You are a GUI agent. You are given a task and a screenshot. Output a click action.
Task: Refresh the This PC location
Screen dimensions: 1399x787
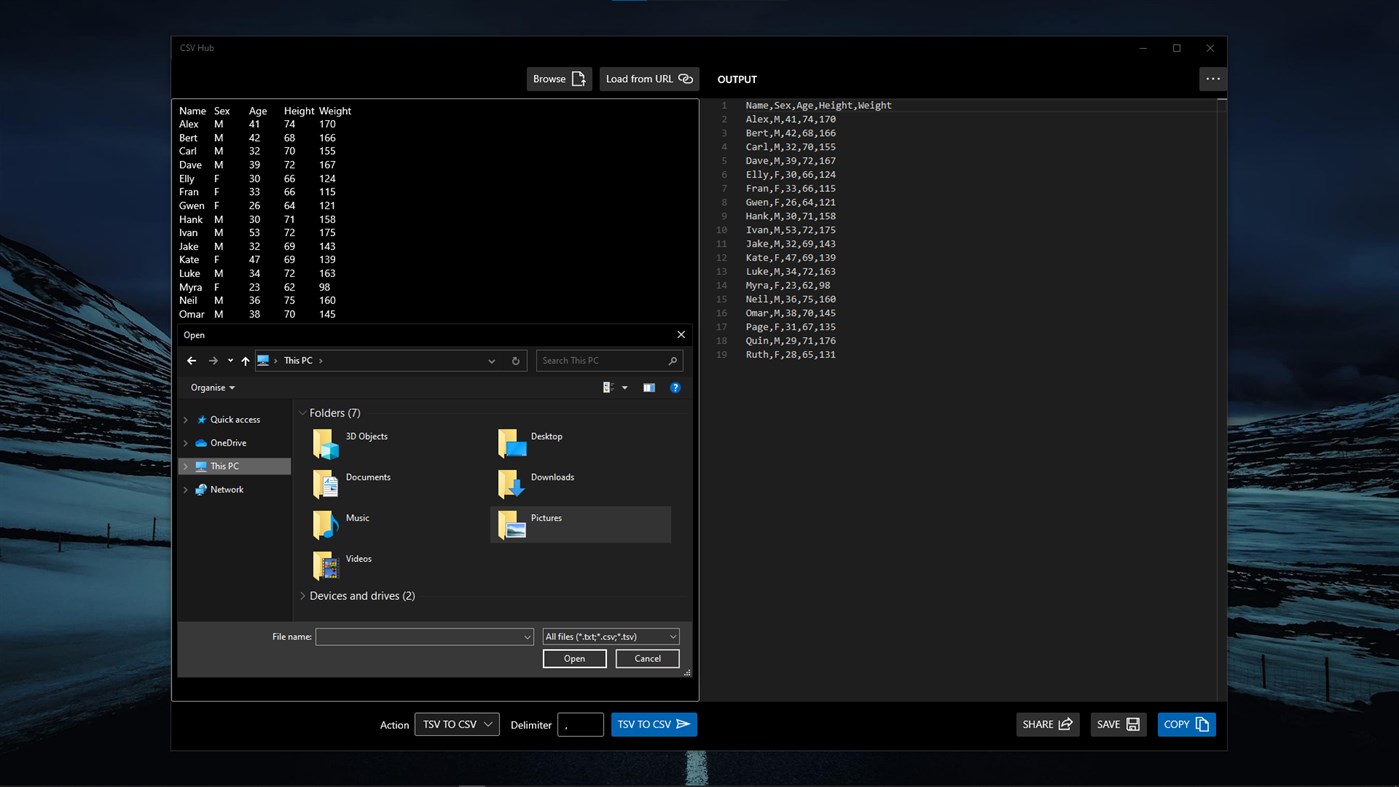coord(516,361)
